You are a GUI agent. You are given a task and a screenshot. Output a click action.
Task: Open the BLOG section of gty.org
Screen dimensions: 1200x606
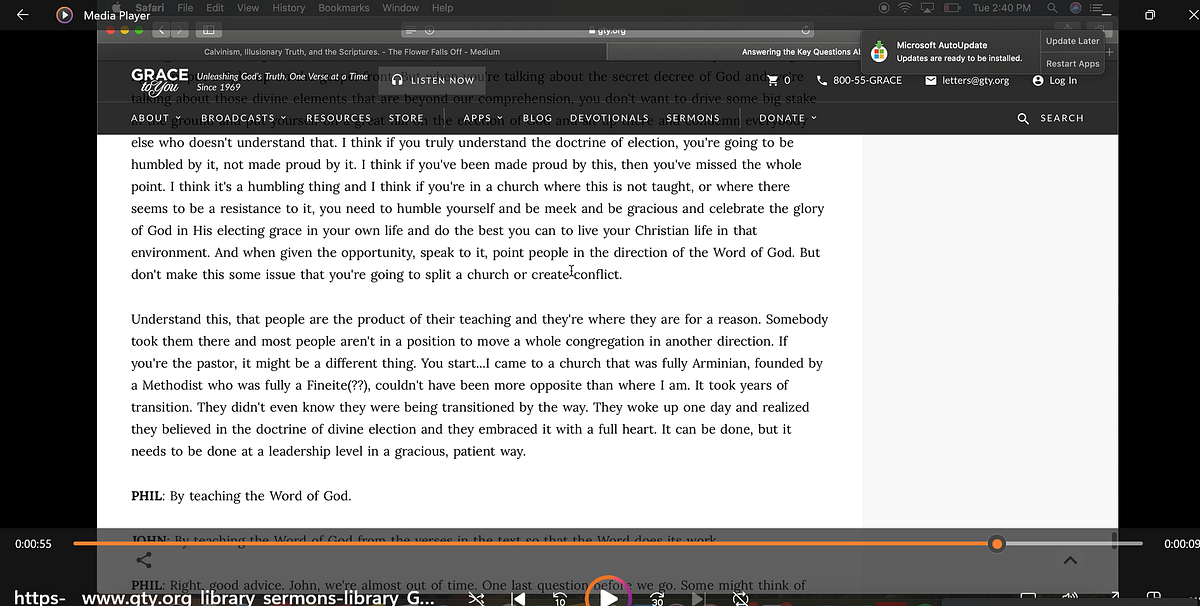coord(537,118)
